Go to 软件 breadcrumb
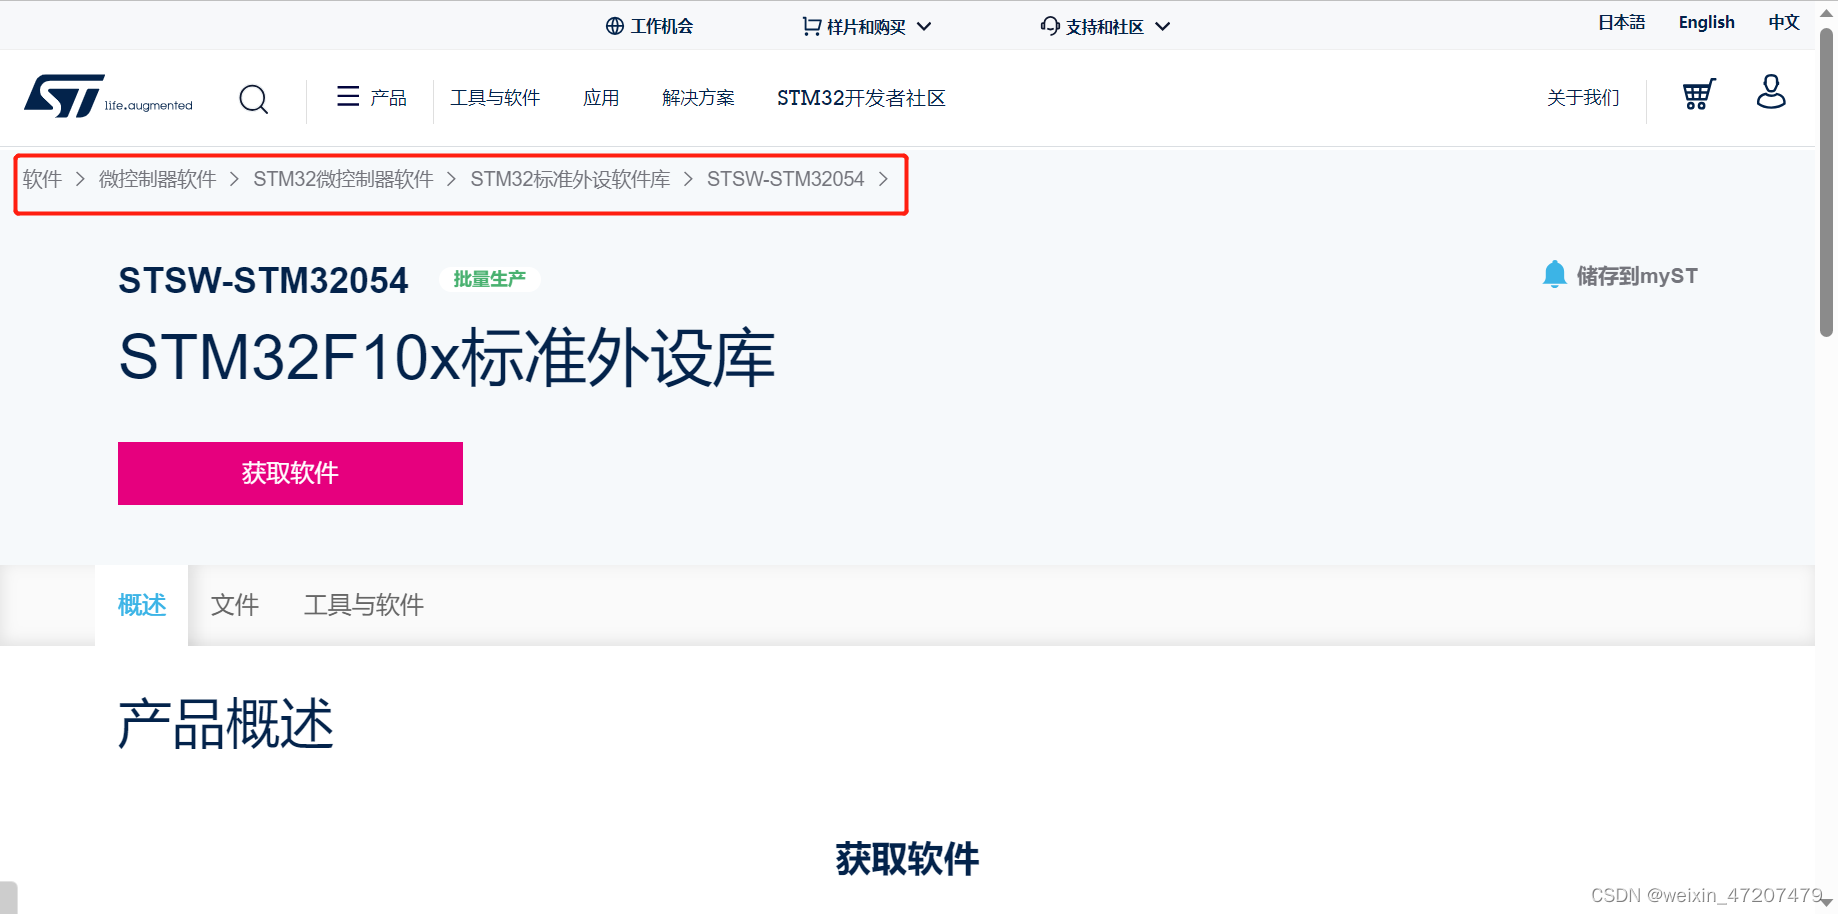 [42, 179]
